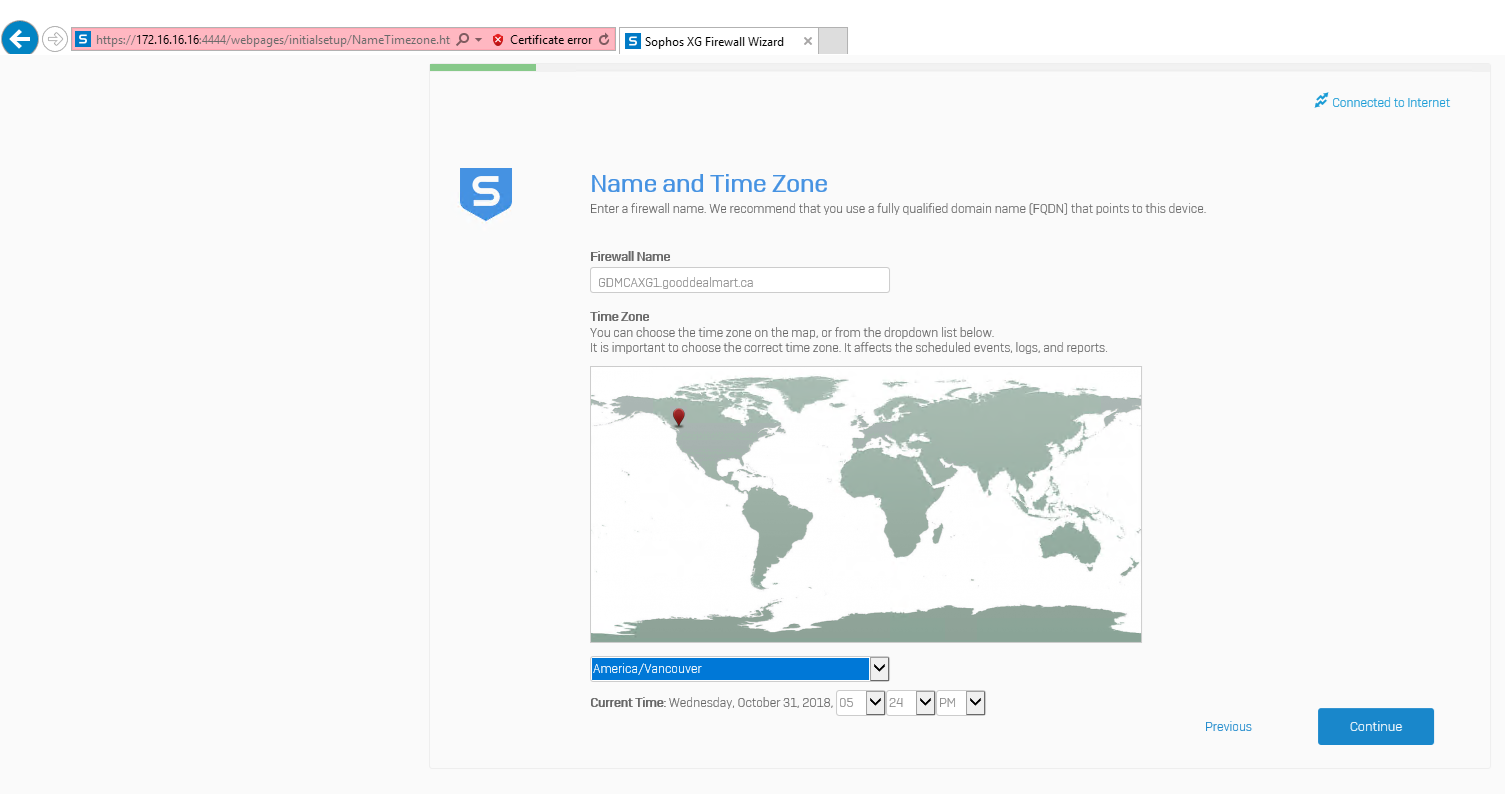
Task: Select the Sophos XG Firewall Wizard tab
Action: pos(719,41)
